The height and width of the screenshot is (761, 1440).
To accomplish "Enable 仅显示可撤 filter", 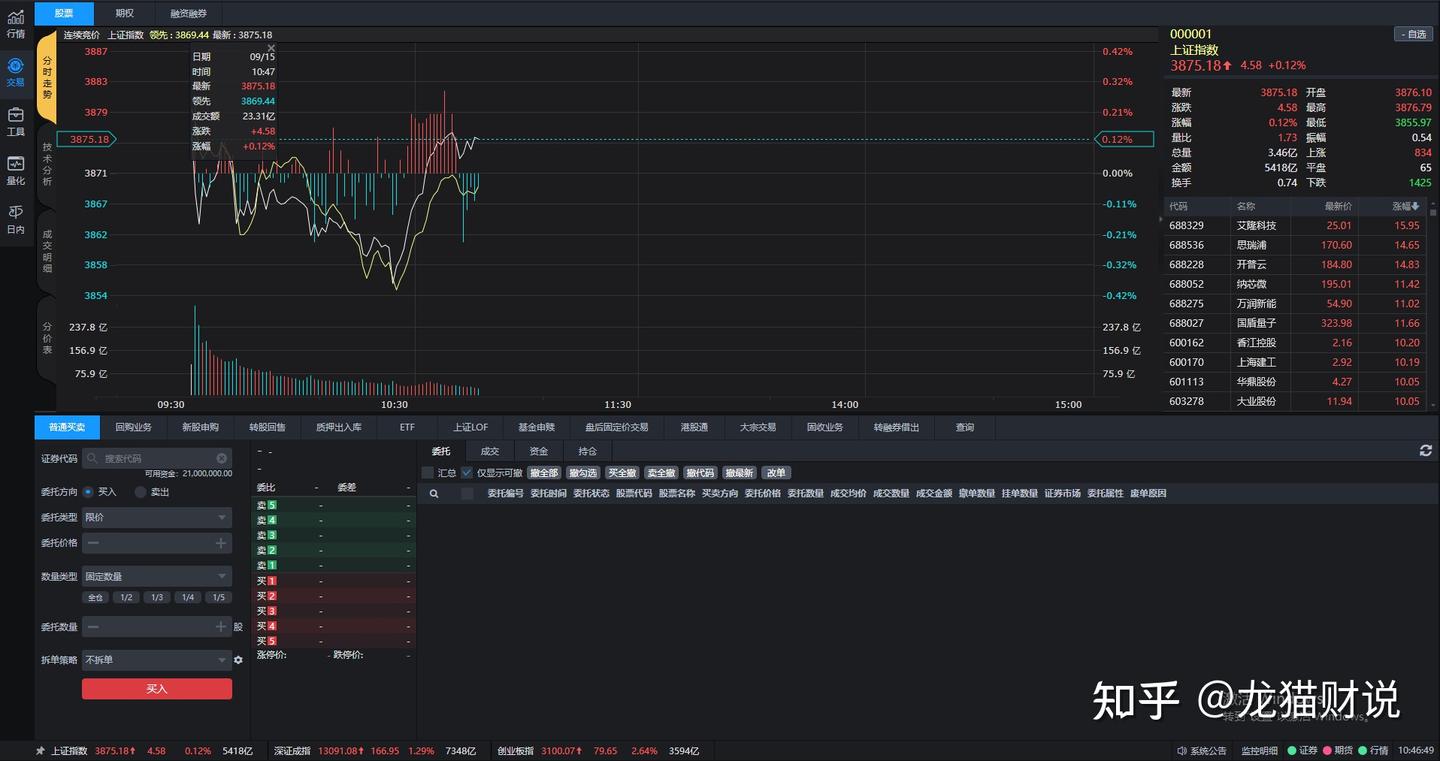I will [x=467, y=472].
